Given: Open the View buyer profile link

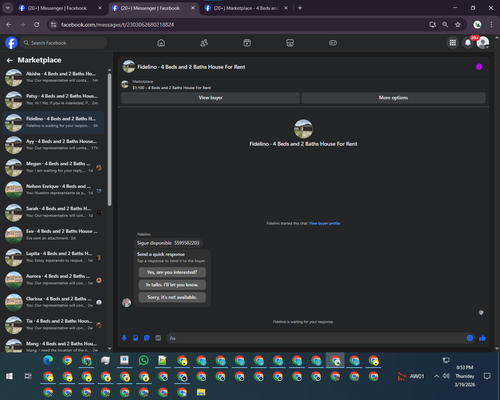Looking at the screenshot, I should (324, 223).
